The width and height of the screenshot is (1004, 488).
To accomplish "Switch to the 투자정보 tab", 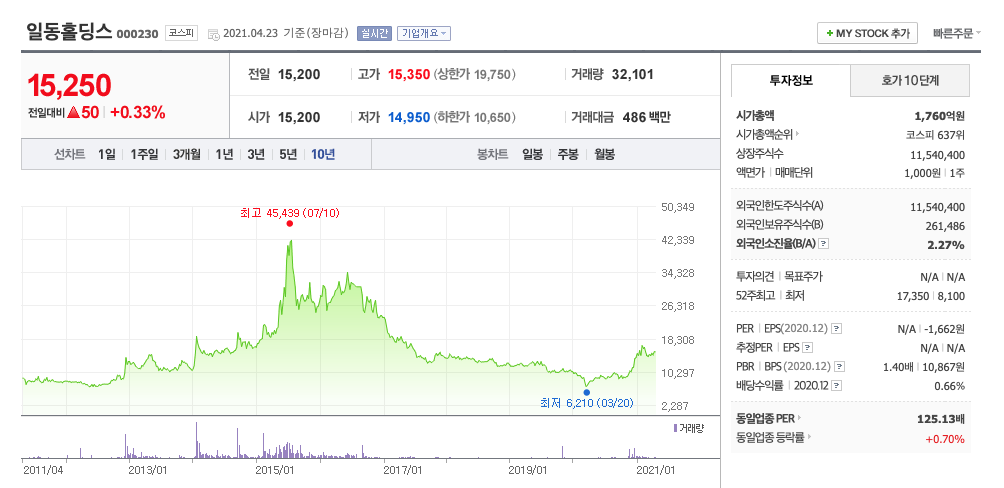I will (791, 81).
